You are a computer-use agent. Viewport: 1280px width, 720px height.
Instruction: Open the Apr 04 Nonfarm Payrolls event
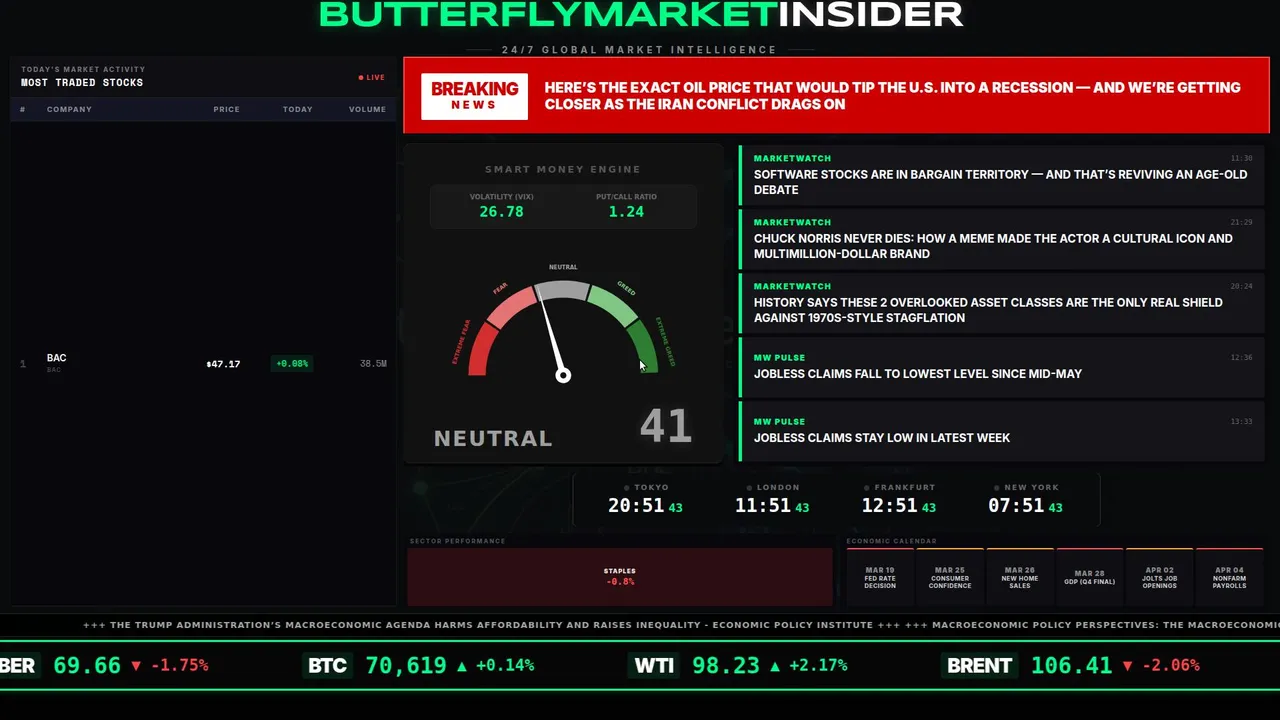coord(1229,576)
